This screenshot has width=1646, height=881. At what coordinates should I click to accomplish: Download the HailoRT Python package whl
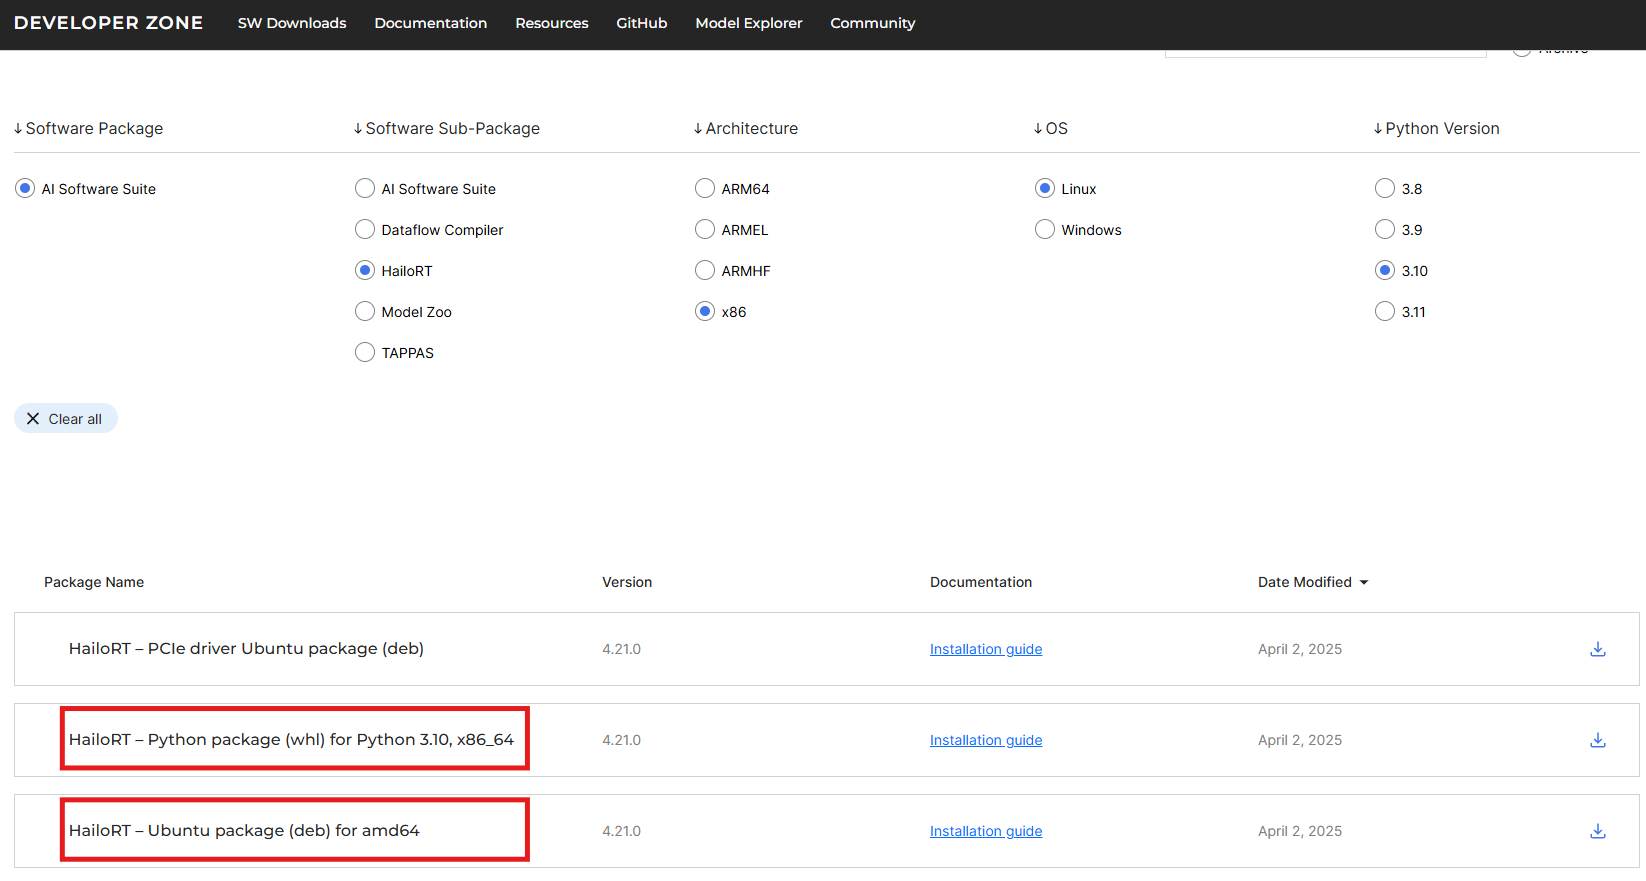tap(1598, 740)
